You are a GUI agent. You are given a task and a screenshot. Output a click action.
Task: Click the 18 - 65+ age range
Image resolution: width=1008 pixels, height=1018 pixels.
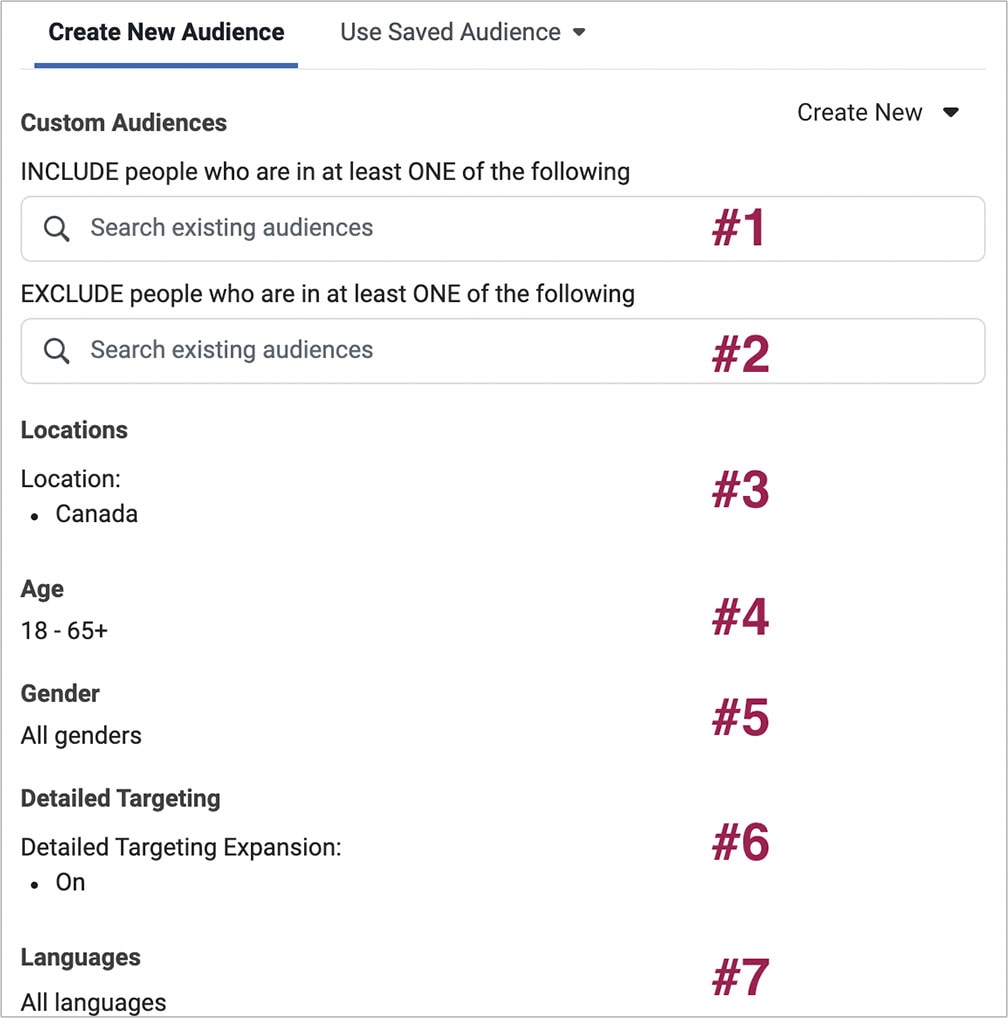click(x=64, y=632)
